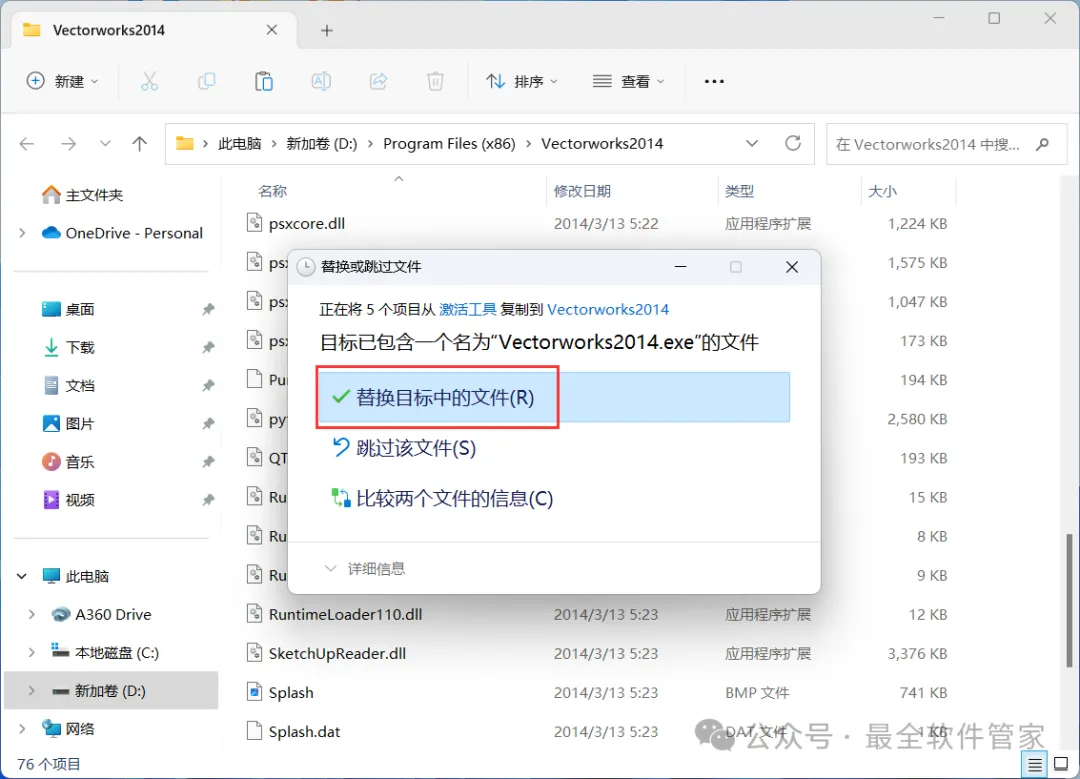Viewport: 1080px width, 779px height.
Task: Expand the OneDrive - Personal node
Action: click(22, 233)
